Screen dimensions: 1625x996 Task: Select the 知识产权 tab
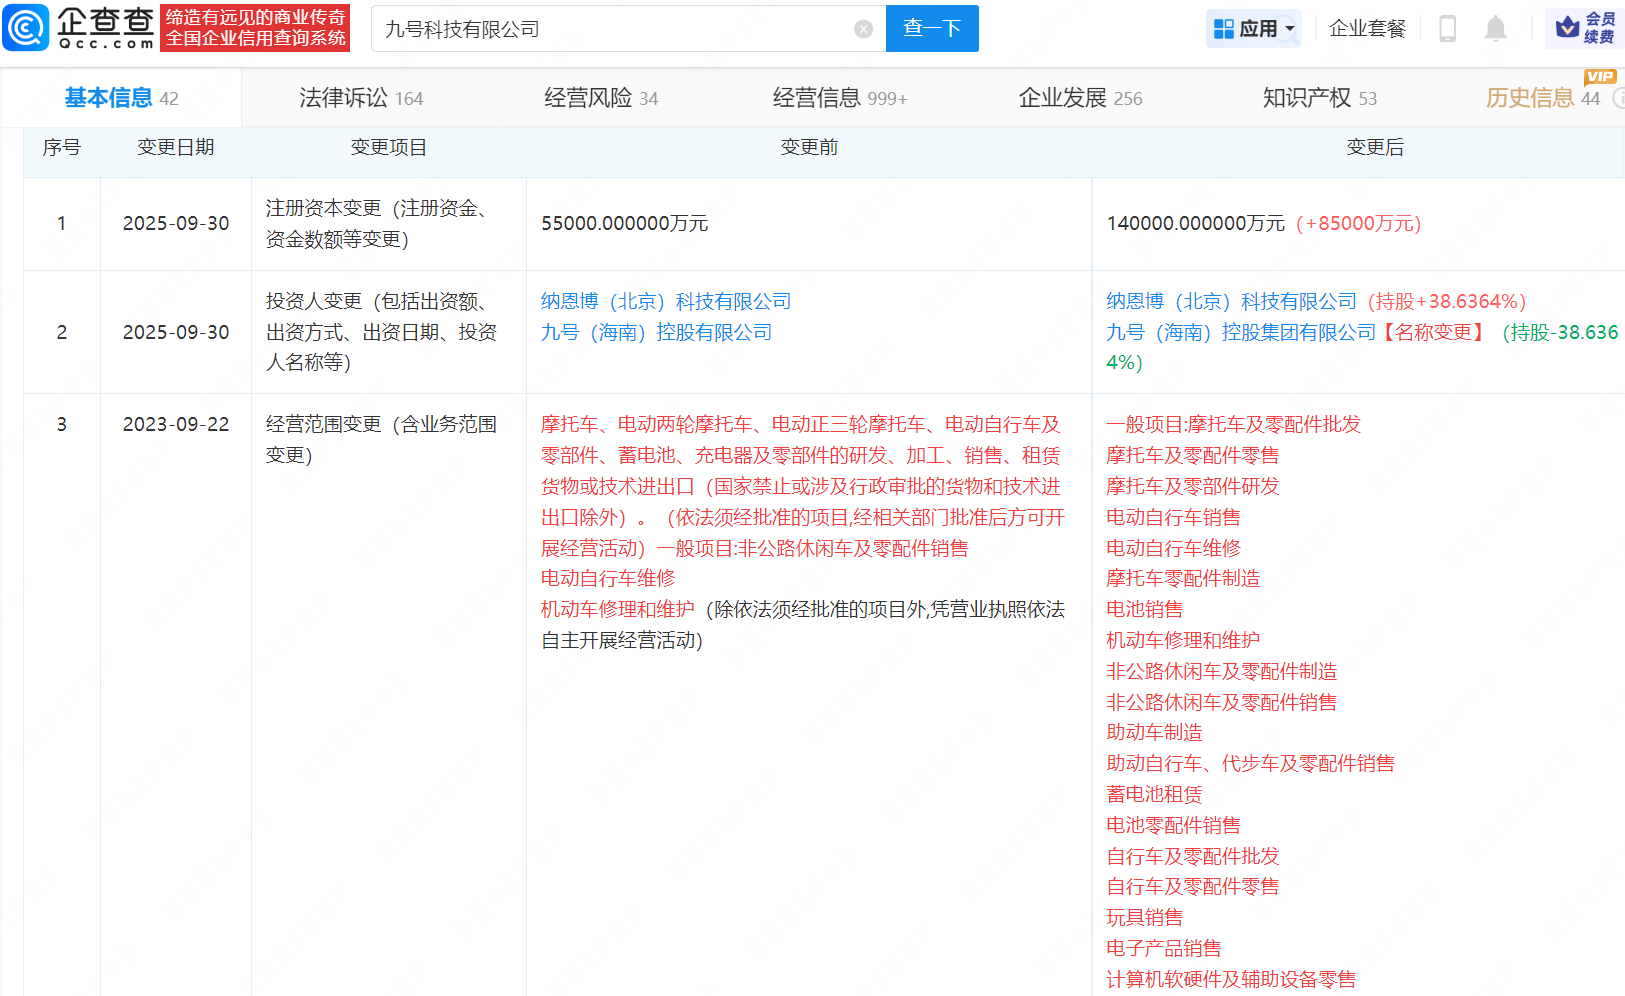[1319, 98]
